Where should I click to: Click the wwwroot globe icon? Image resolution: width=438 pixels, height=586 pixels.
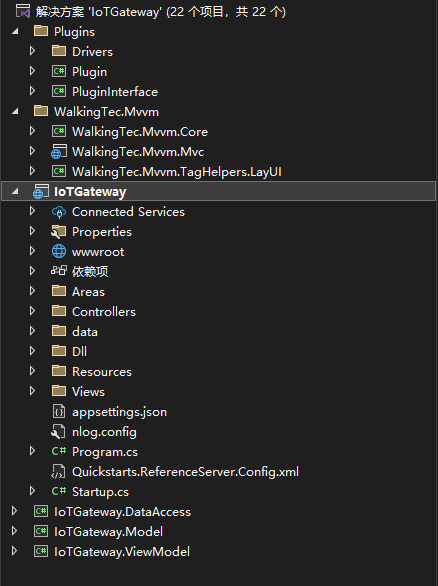tap(59, 251)
